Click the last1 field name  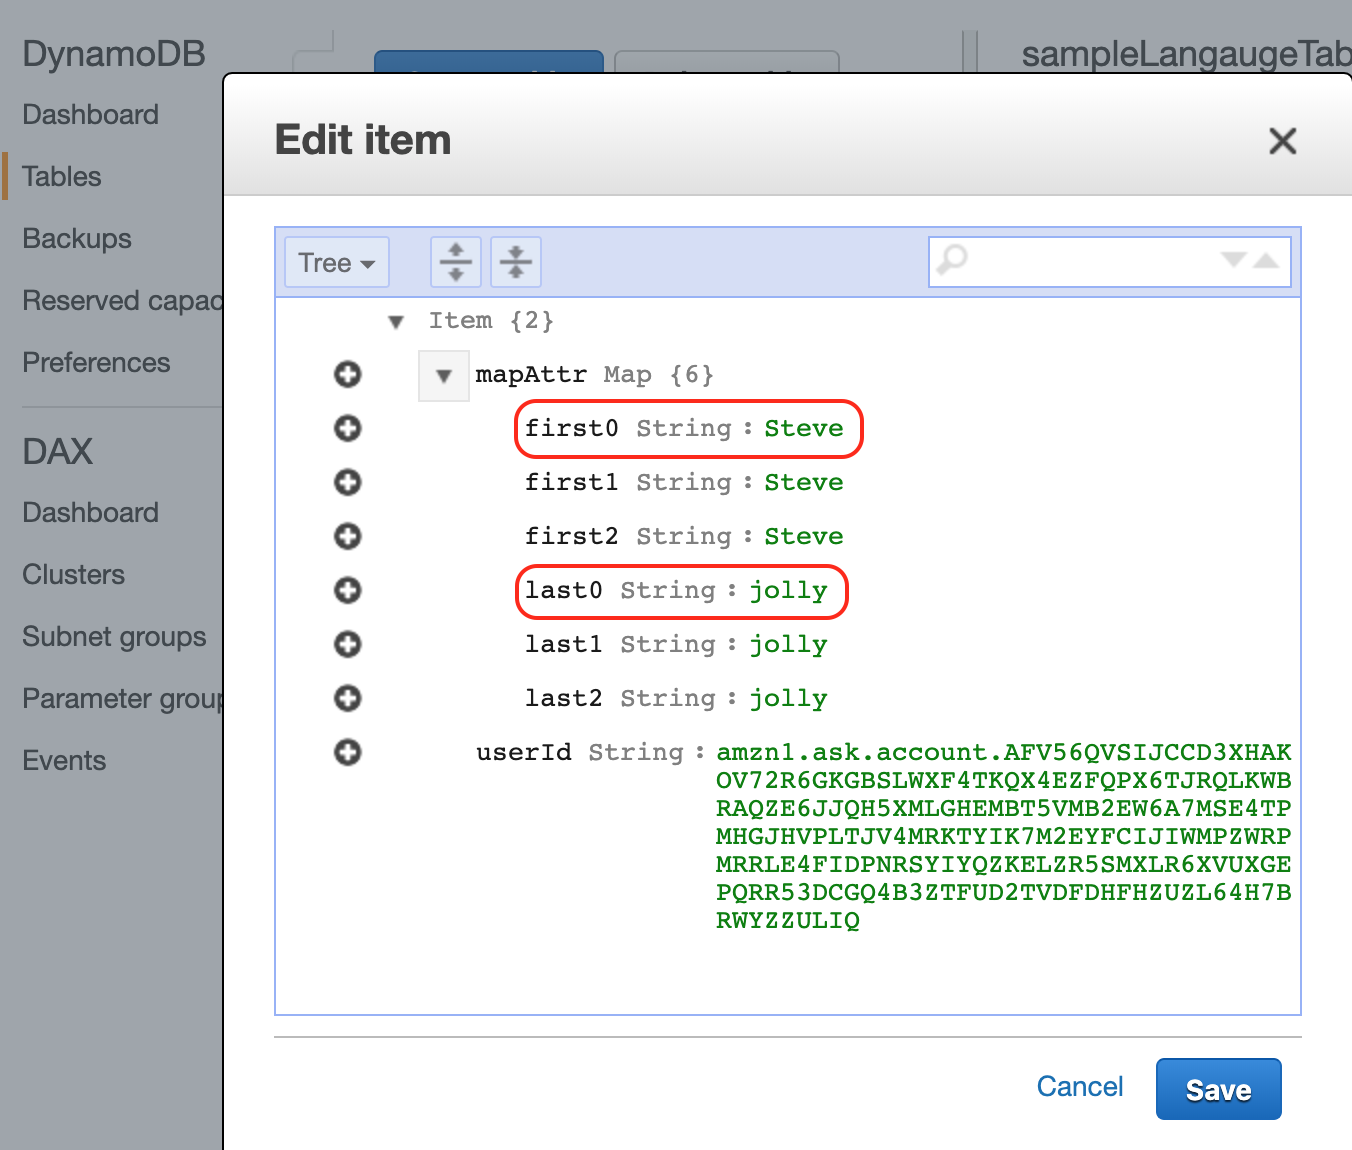(x=564, y=645)
